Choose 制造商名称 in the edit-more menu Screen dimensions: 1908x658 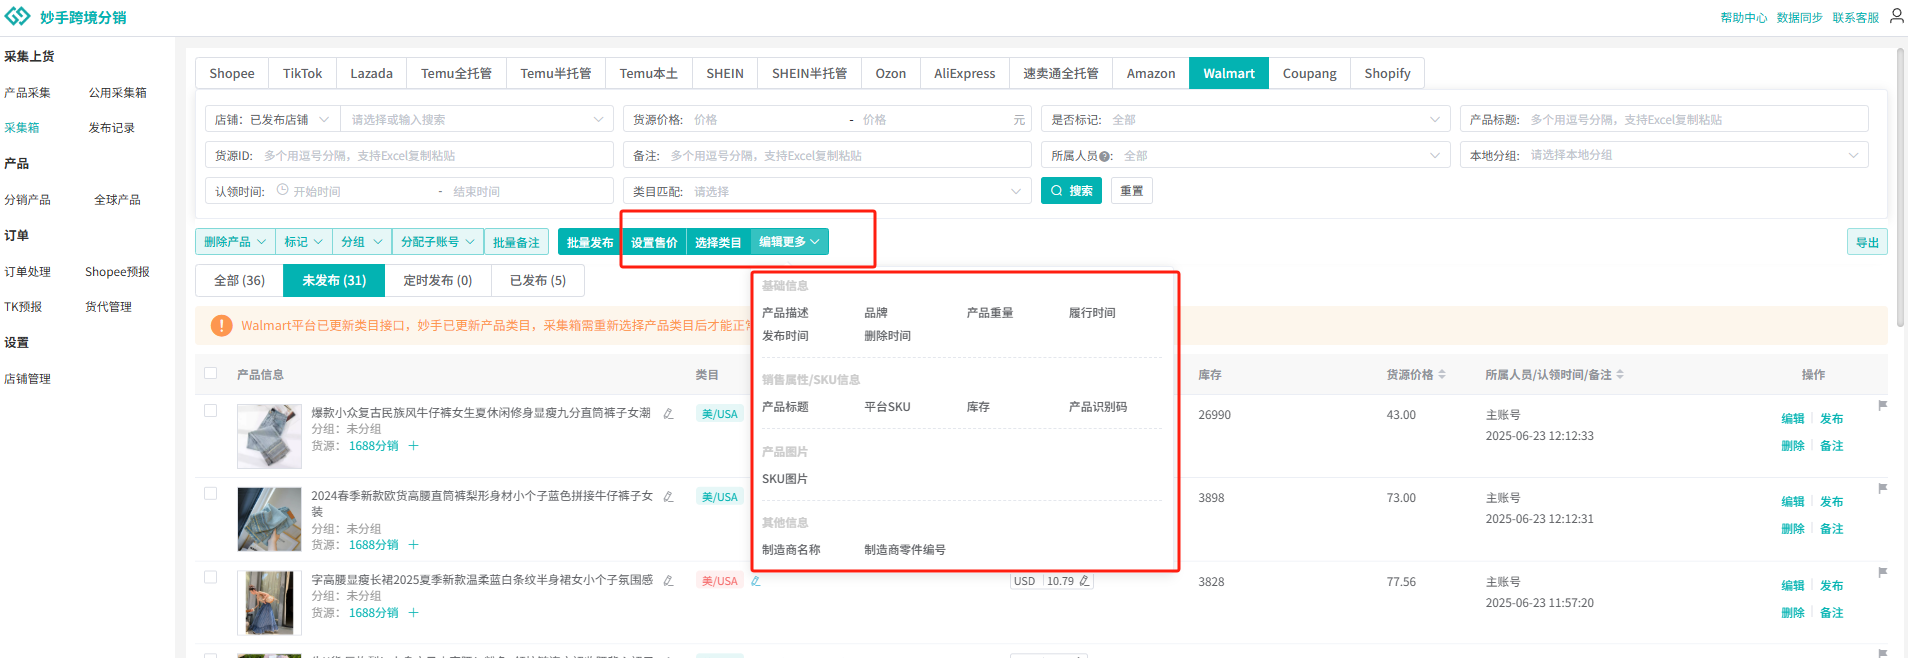791,550
